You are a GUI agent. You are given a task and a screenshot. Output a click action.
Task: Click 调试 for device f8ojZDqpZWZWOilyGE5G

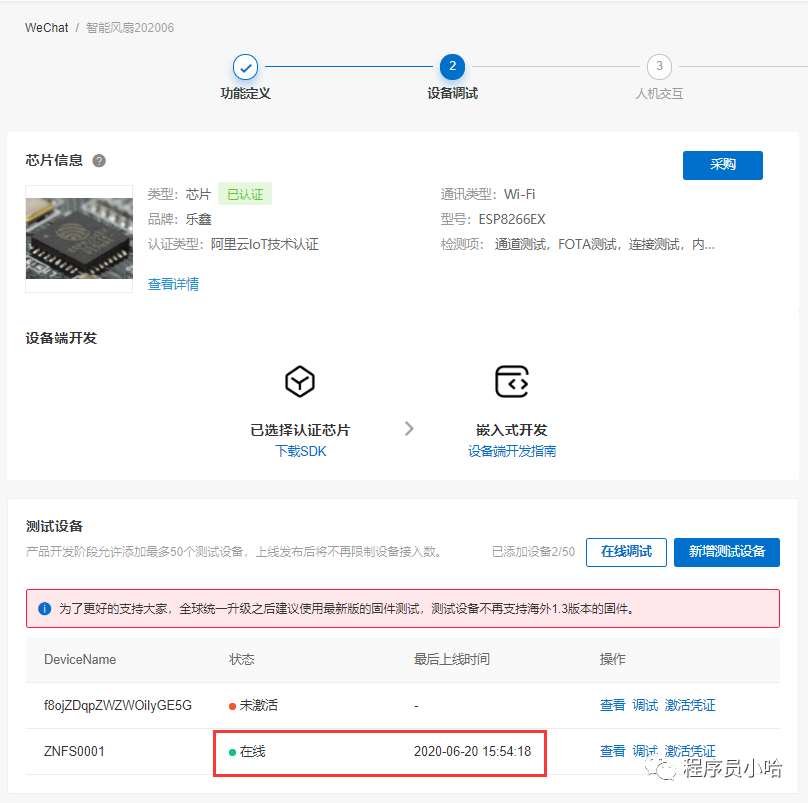coord(645,705)
